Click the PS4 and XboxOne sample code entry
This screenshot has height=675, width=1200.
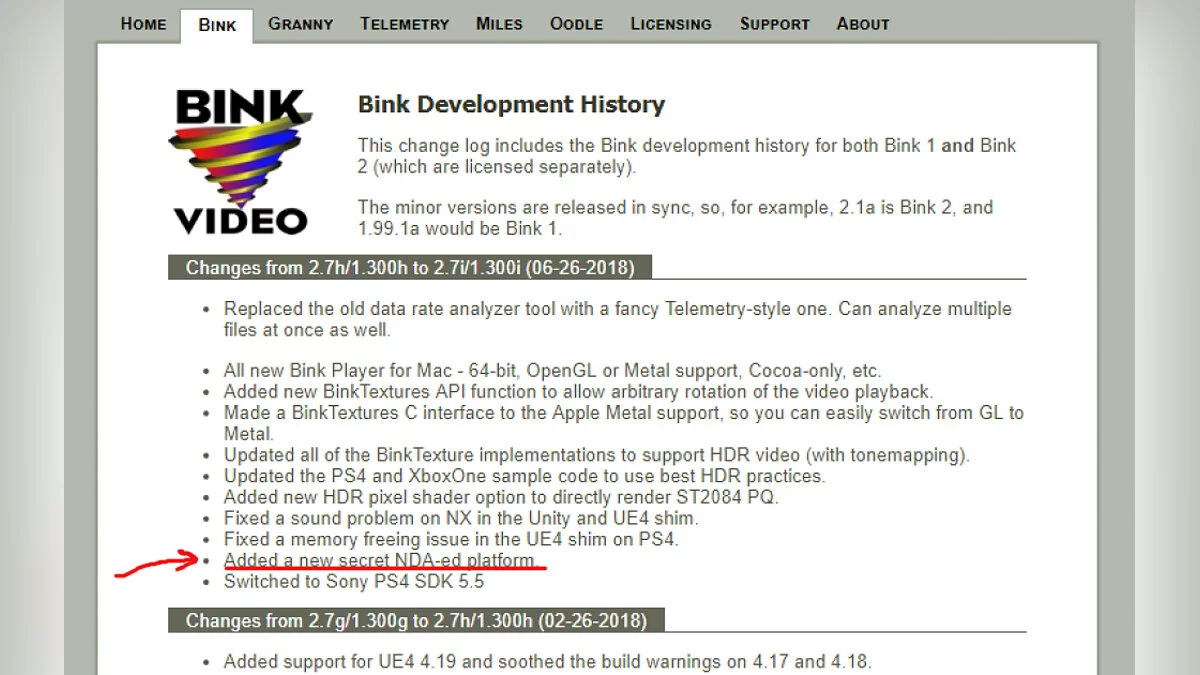[524, 476]
